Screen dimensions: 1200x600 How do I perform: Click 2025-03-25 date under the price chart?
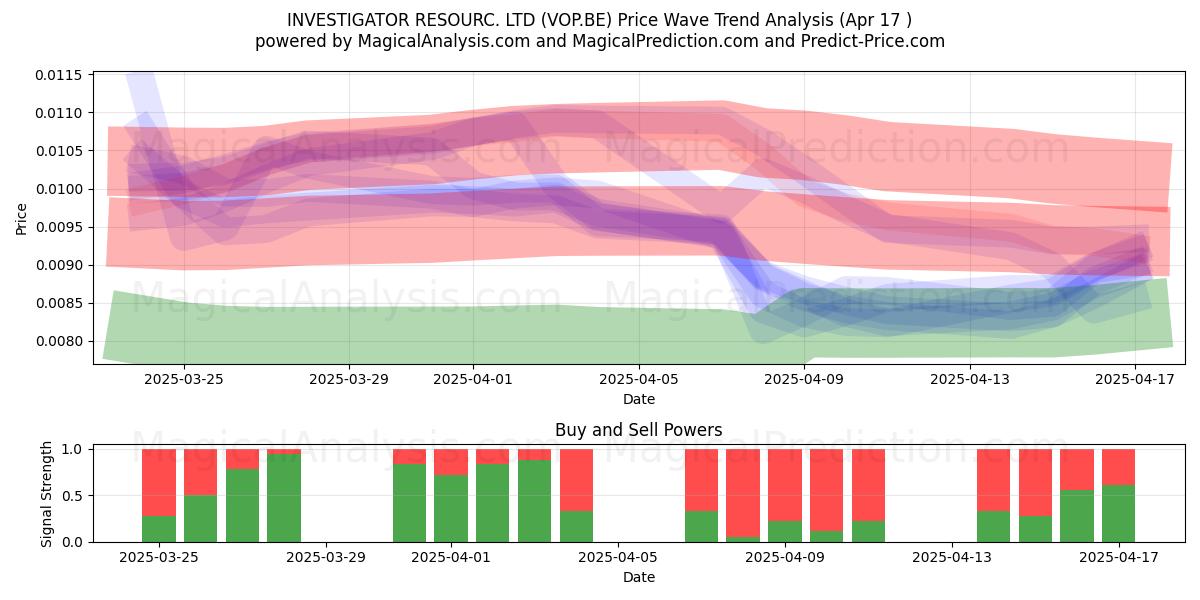coord(184,380)
